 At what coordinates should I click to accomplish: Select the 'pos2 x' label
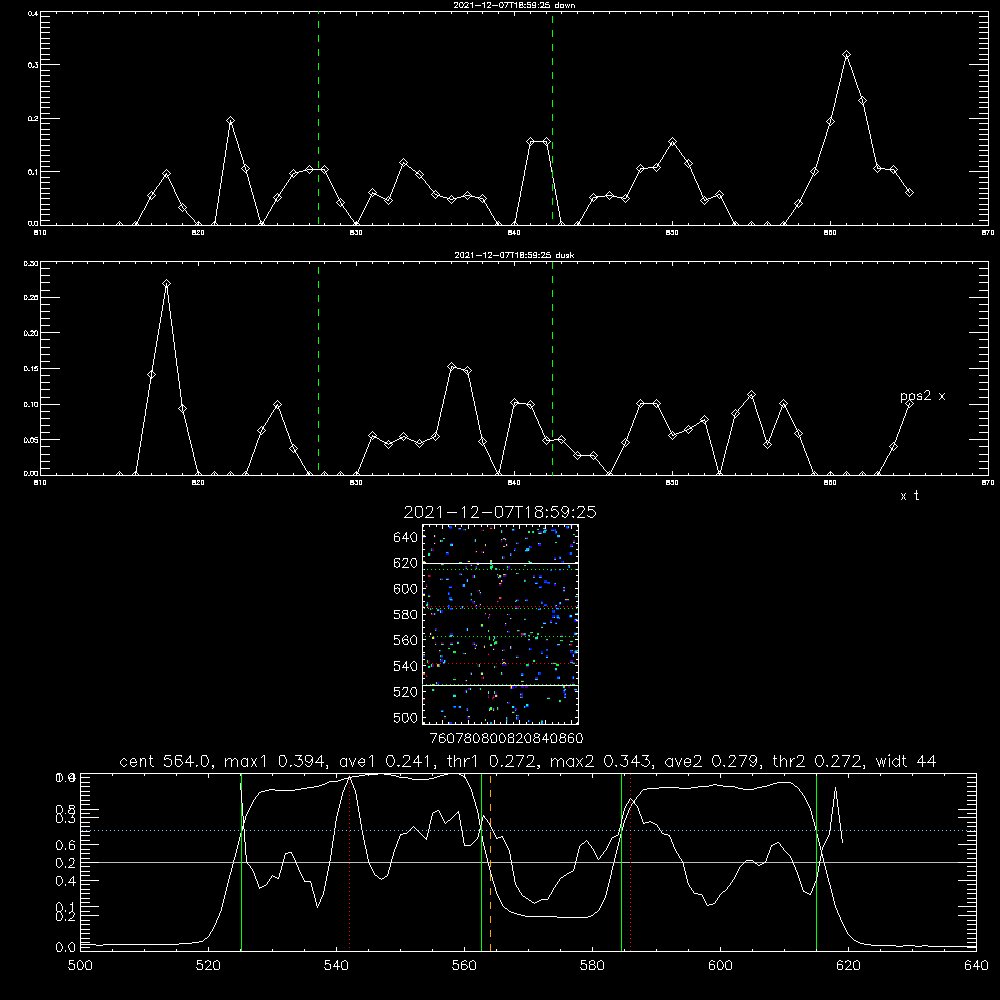coord(922,396)
